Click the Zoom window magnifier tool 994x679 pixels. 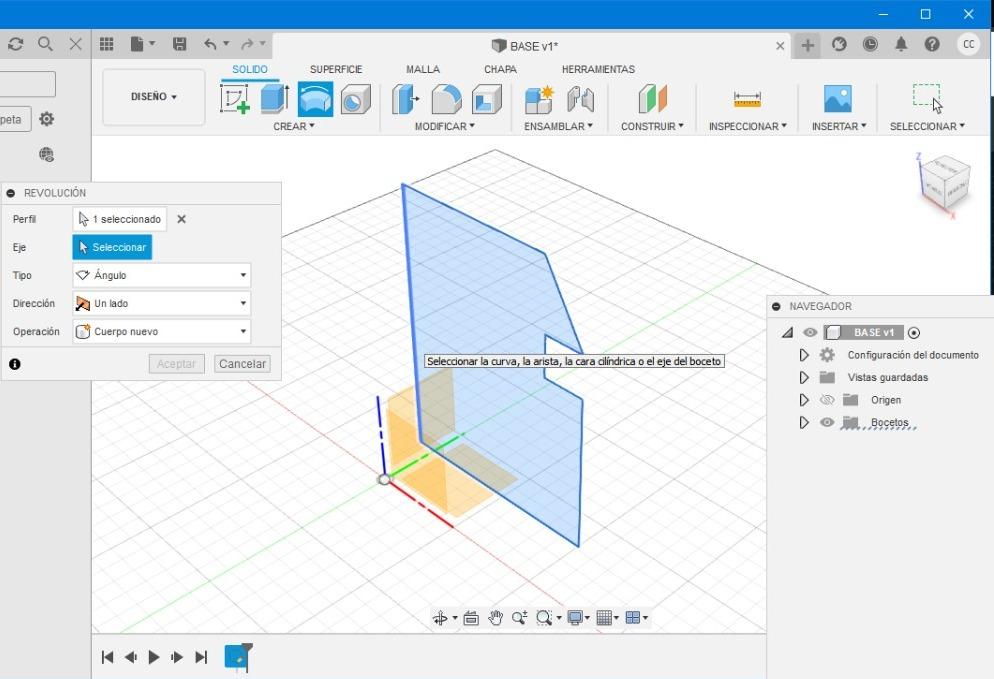544,618
